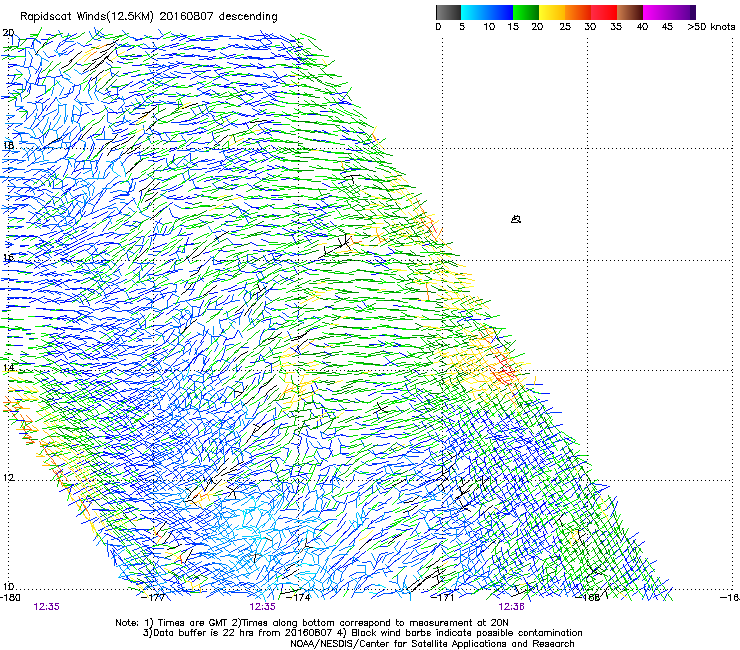Screen dimensions: 740x650
Task: Click the brown 35-40 knots legend segment
Action: (x=630, y=12)
